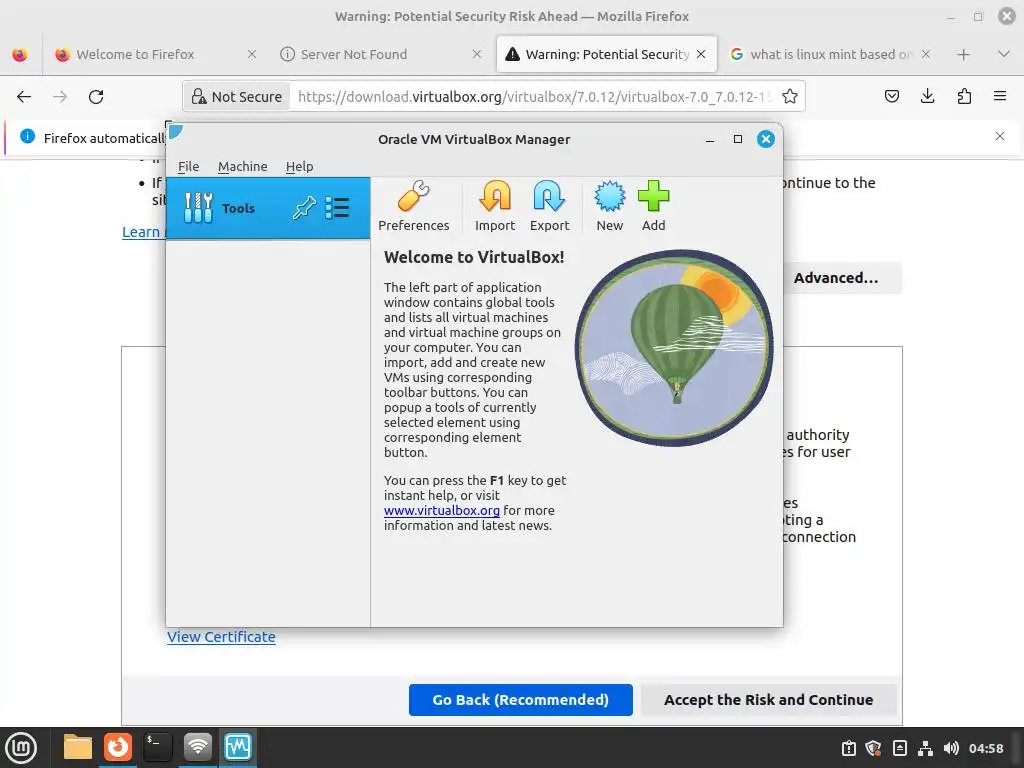The width and height of the screenshot is (1024, 768).
Task: Open a new Firefox tab
Action: pyautogui.click(x=963, y=55)
